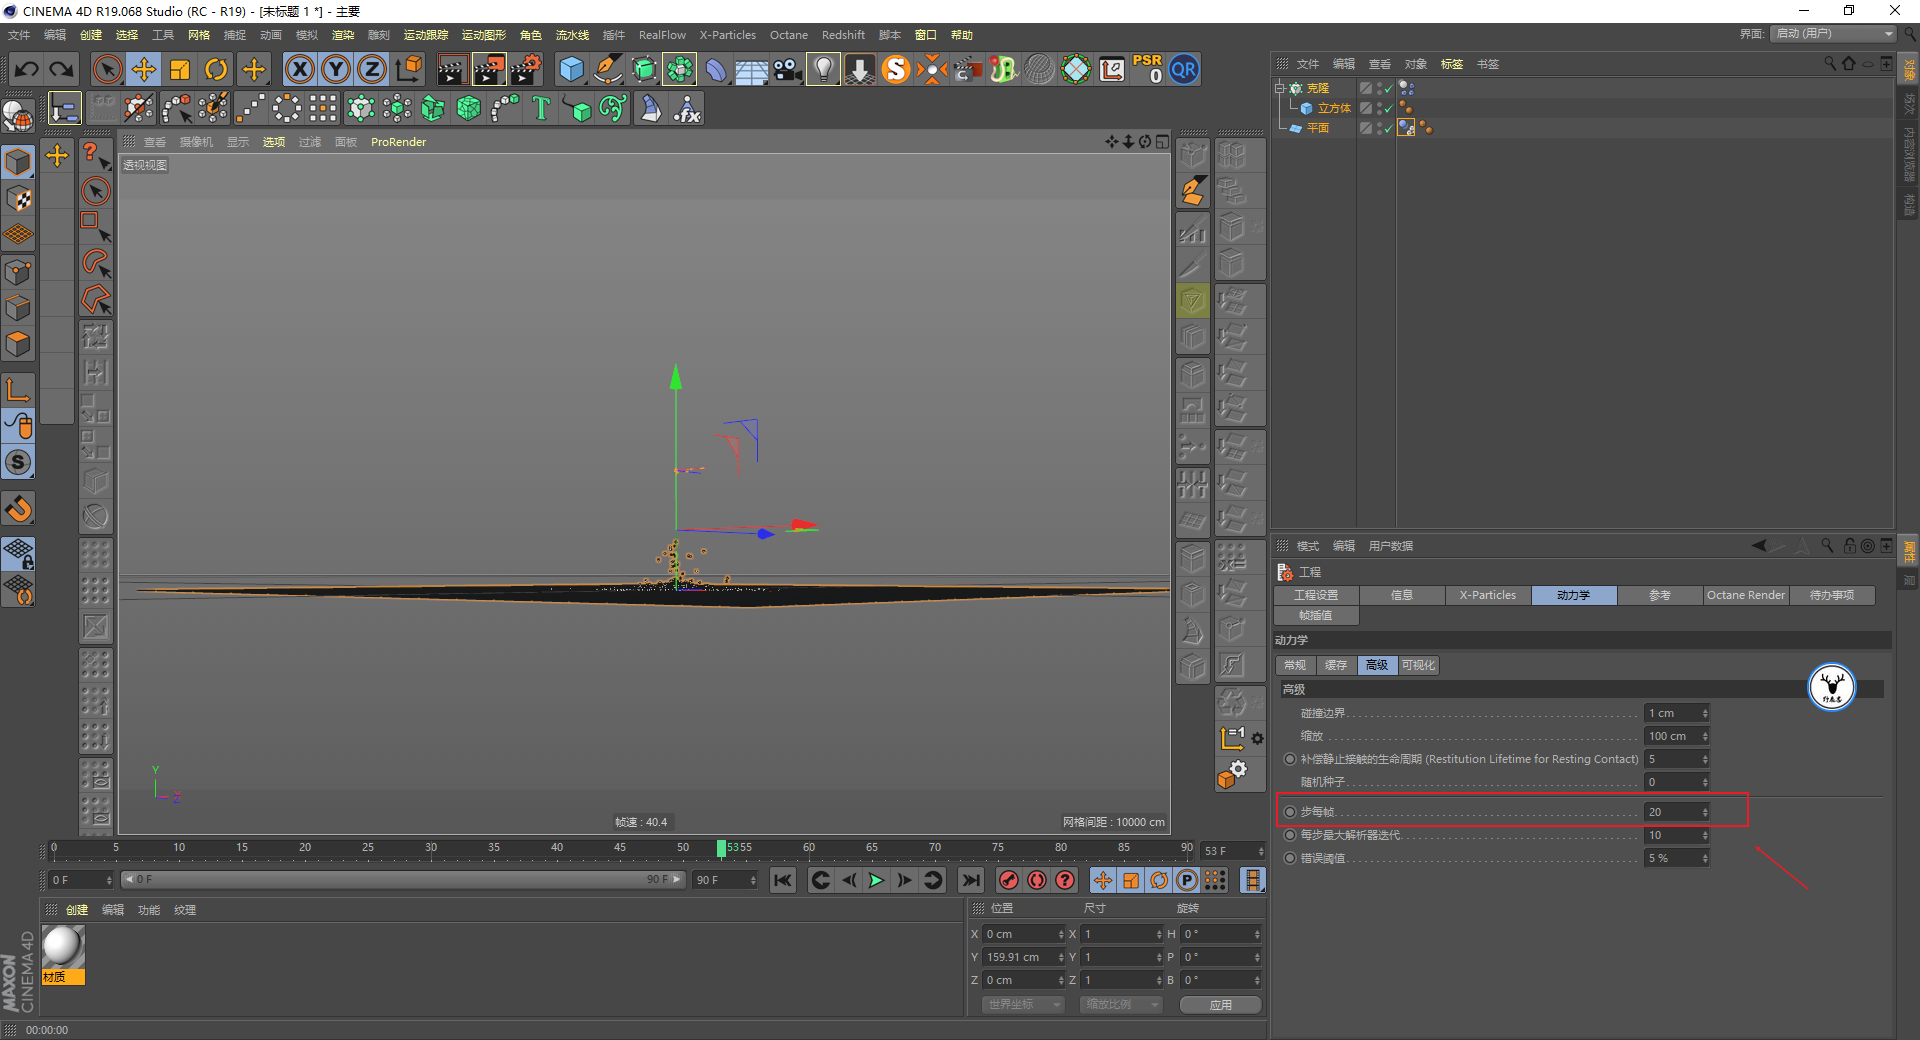Toggle autokeying button
1920x1040 pixels.
[1037, 880]
